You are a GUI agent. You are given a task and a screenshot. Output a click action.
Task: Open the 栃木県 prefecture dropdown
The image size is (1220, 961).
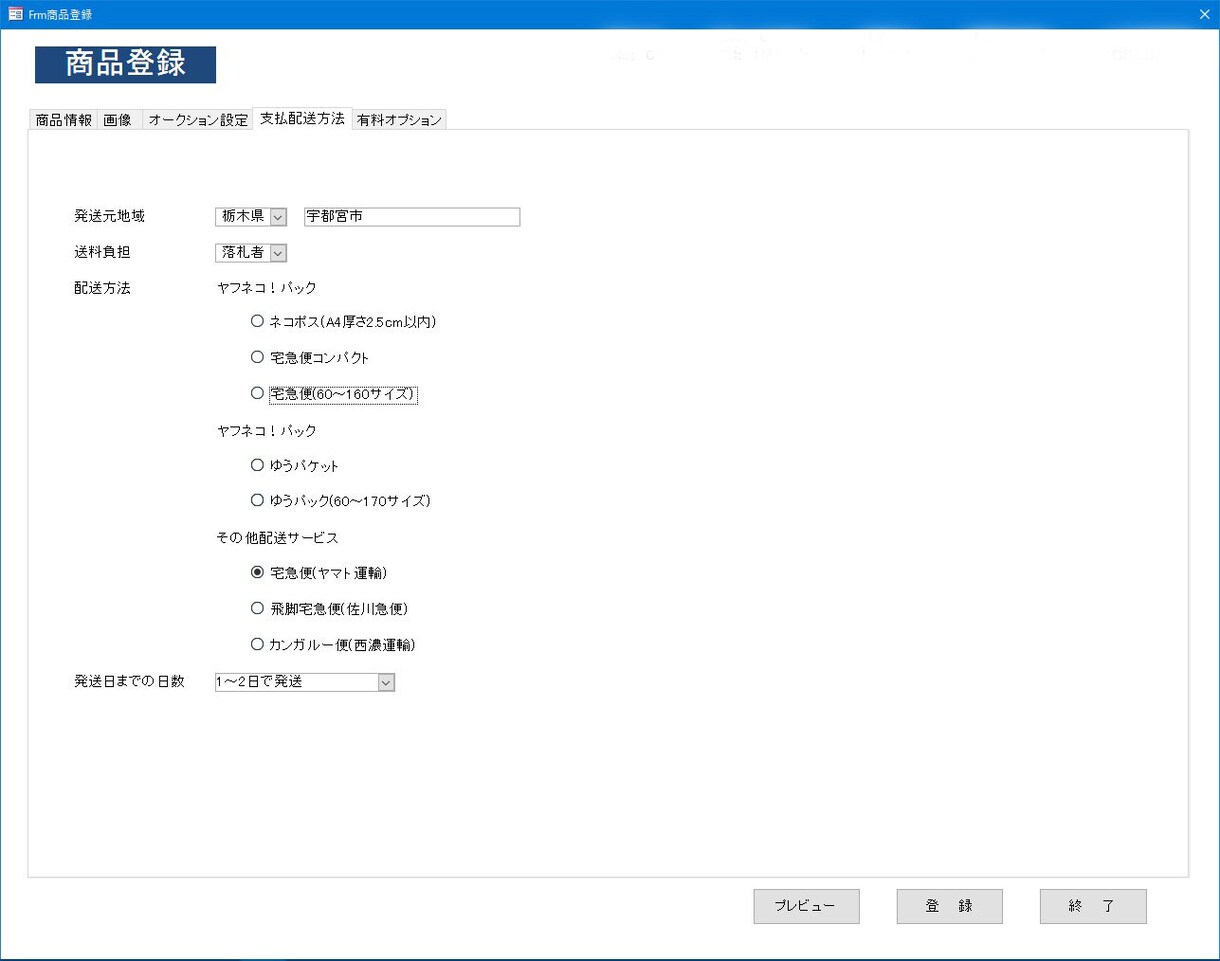[x=278, y=216]
